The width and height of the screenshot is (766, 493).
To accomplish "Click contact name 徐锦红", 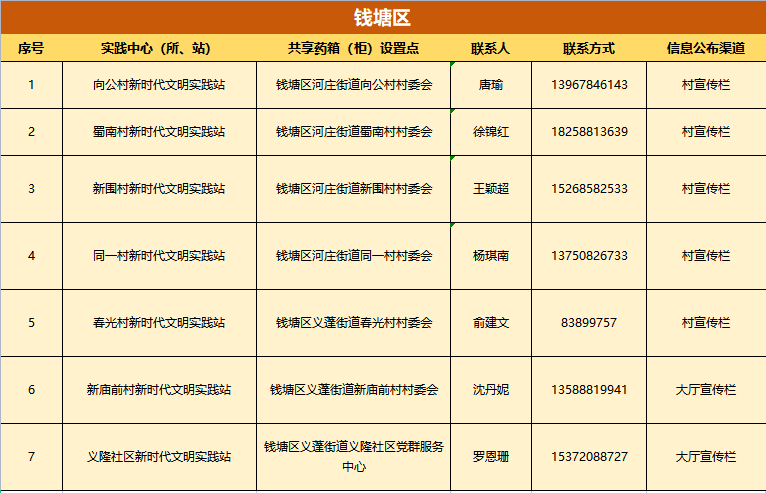I will click(491, 132).
